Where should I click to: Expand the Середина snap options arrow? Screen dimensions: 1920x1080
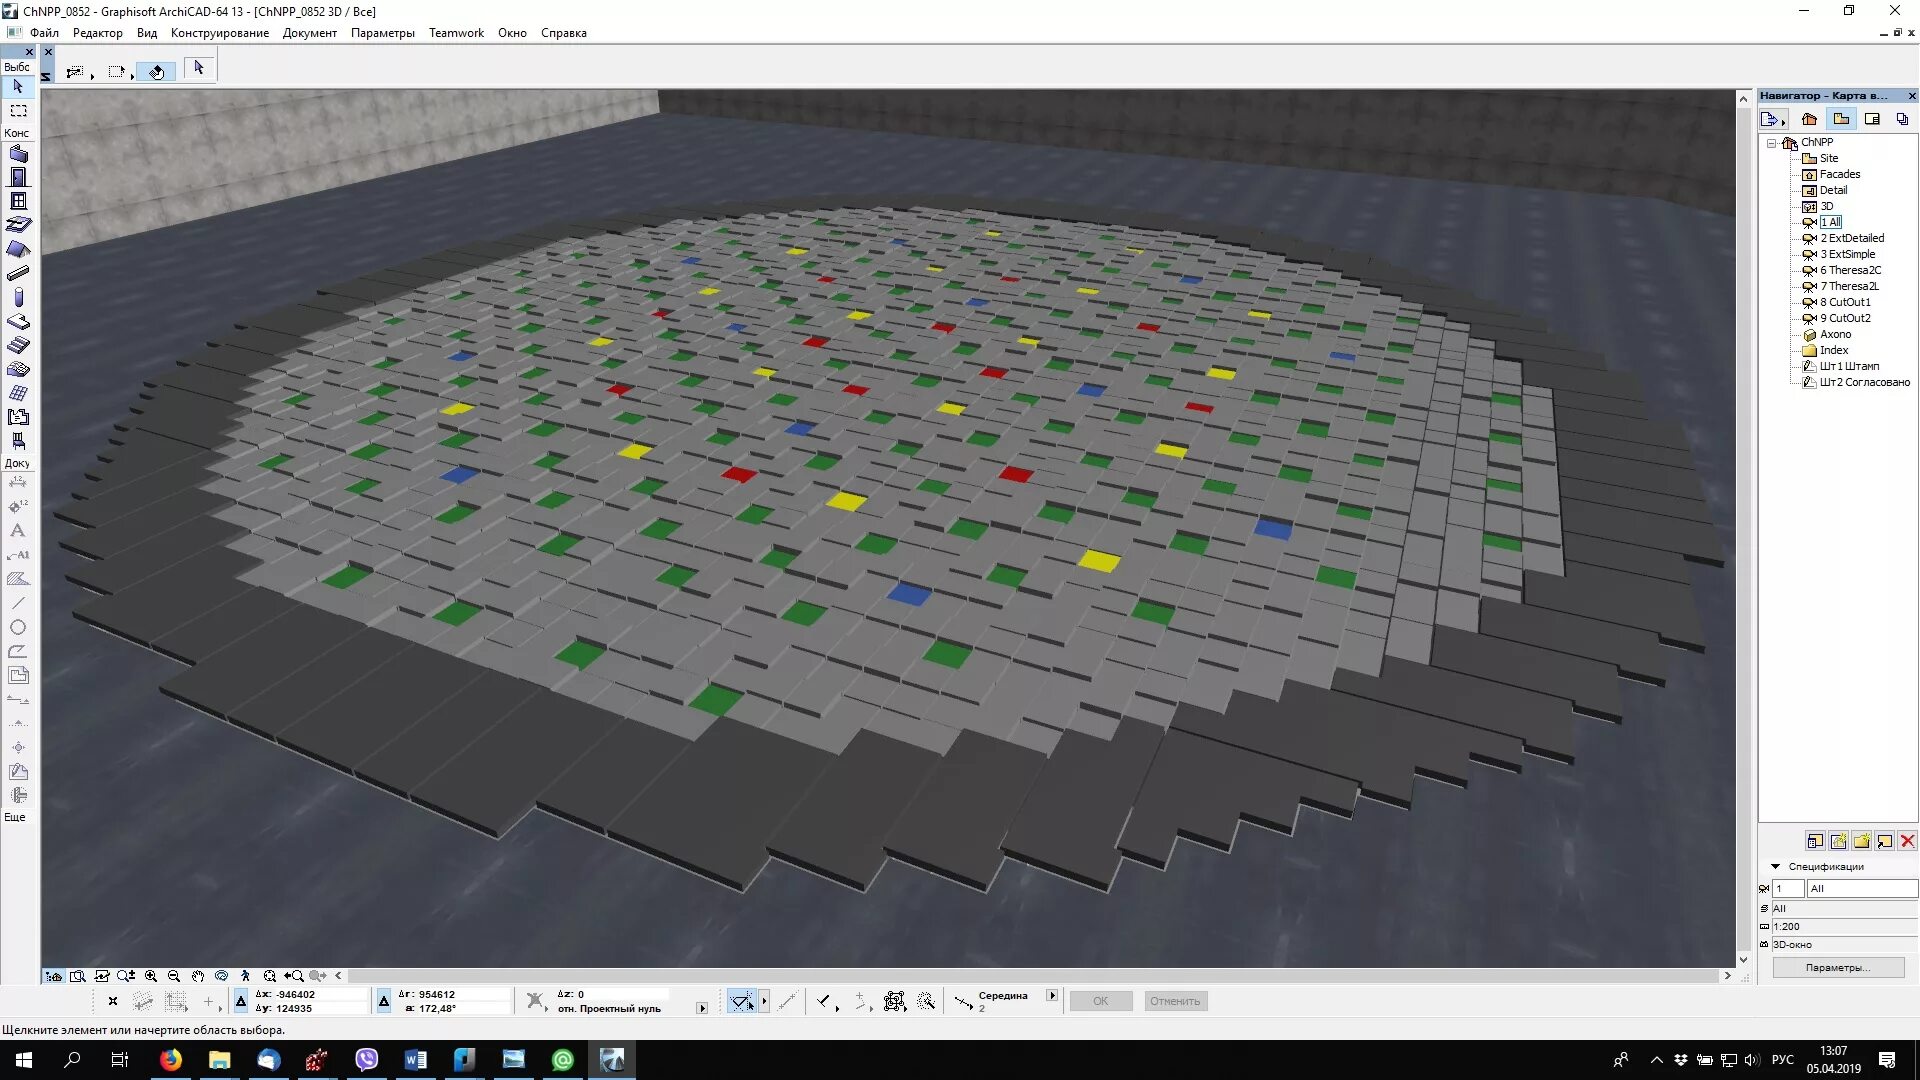[x=1052, y=996]
